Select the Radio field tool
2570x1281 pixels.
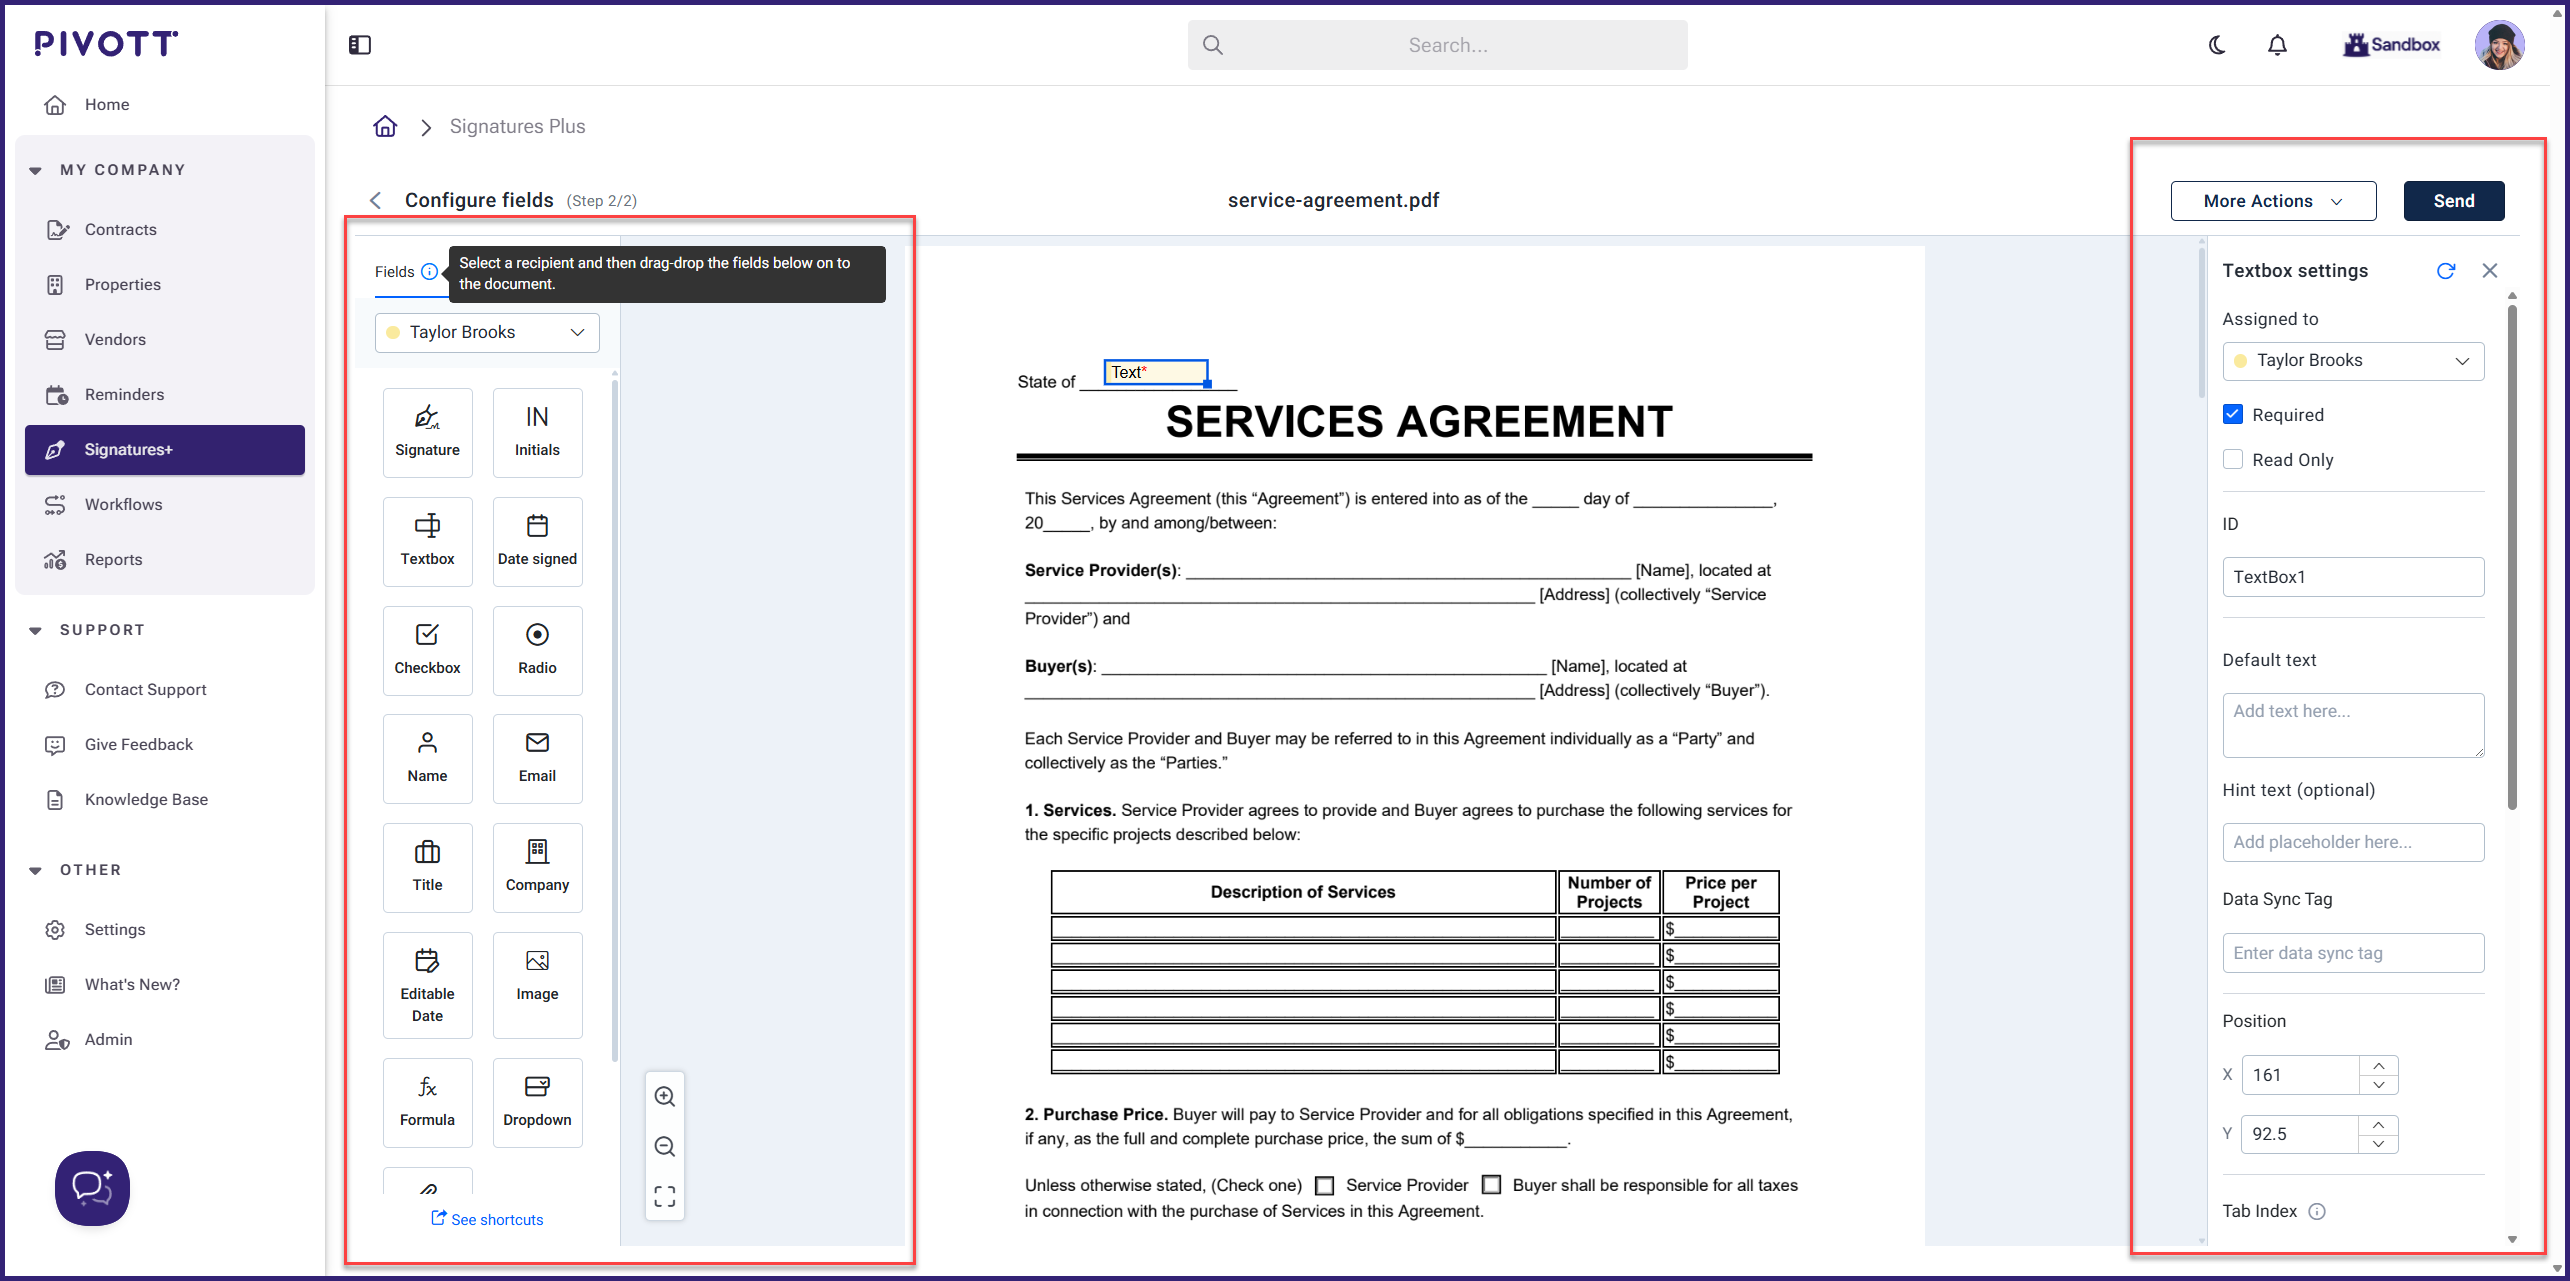coord(537,650)
